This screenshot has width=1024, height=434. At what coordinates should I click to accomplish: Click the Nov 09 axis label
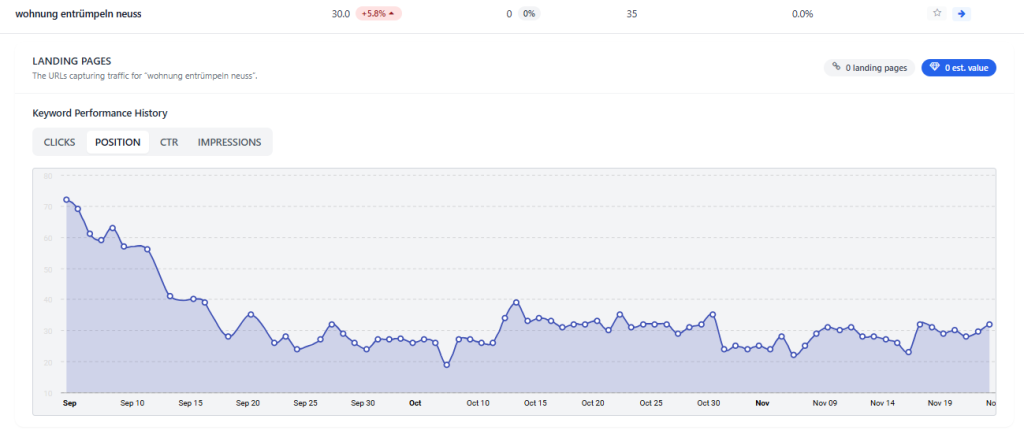(824, 404)
